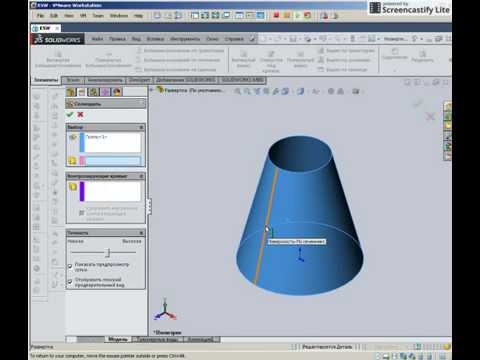
Task: Click the Высокая label next to the slider
Action: click(x=132, y=241)
